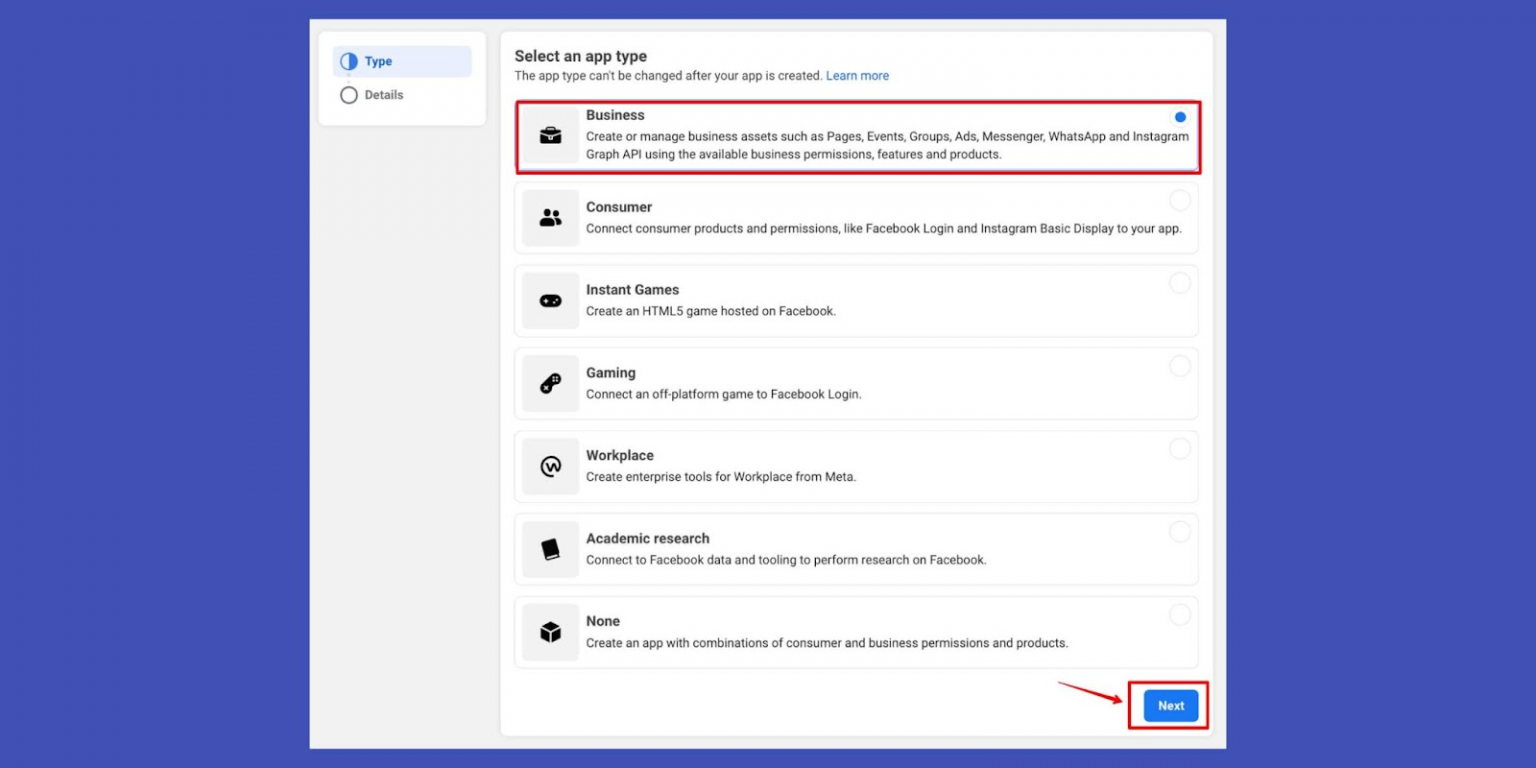This screenshot has height=768, width=1536.
Task: Select the Consumer radio button
Action: 1180,200
